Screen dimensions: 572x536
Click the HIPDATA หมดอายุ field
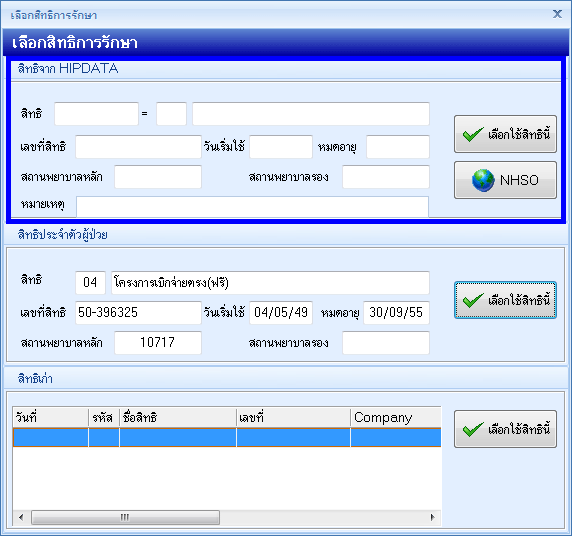click(398, 147)
